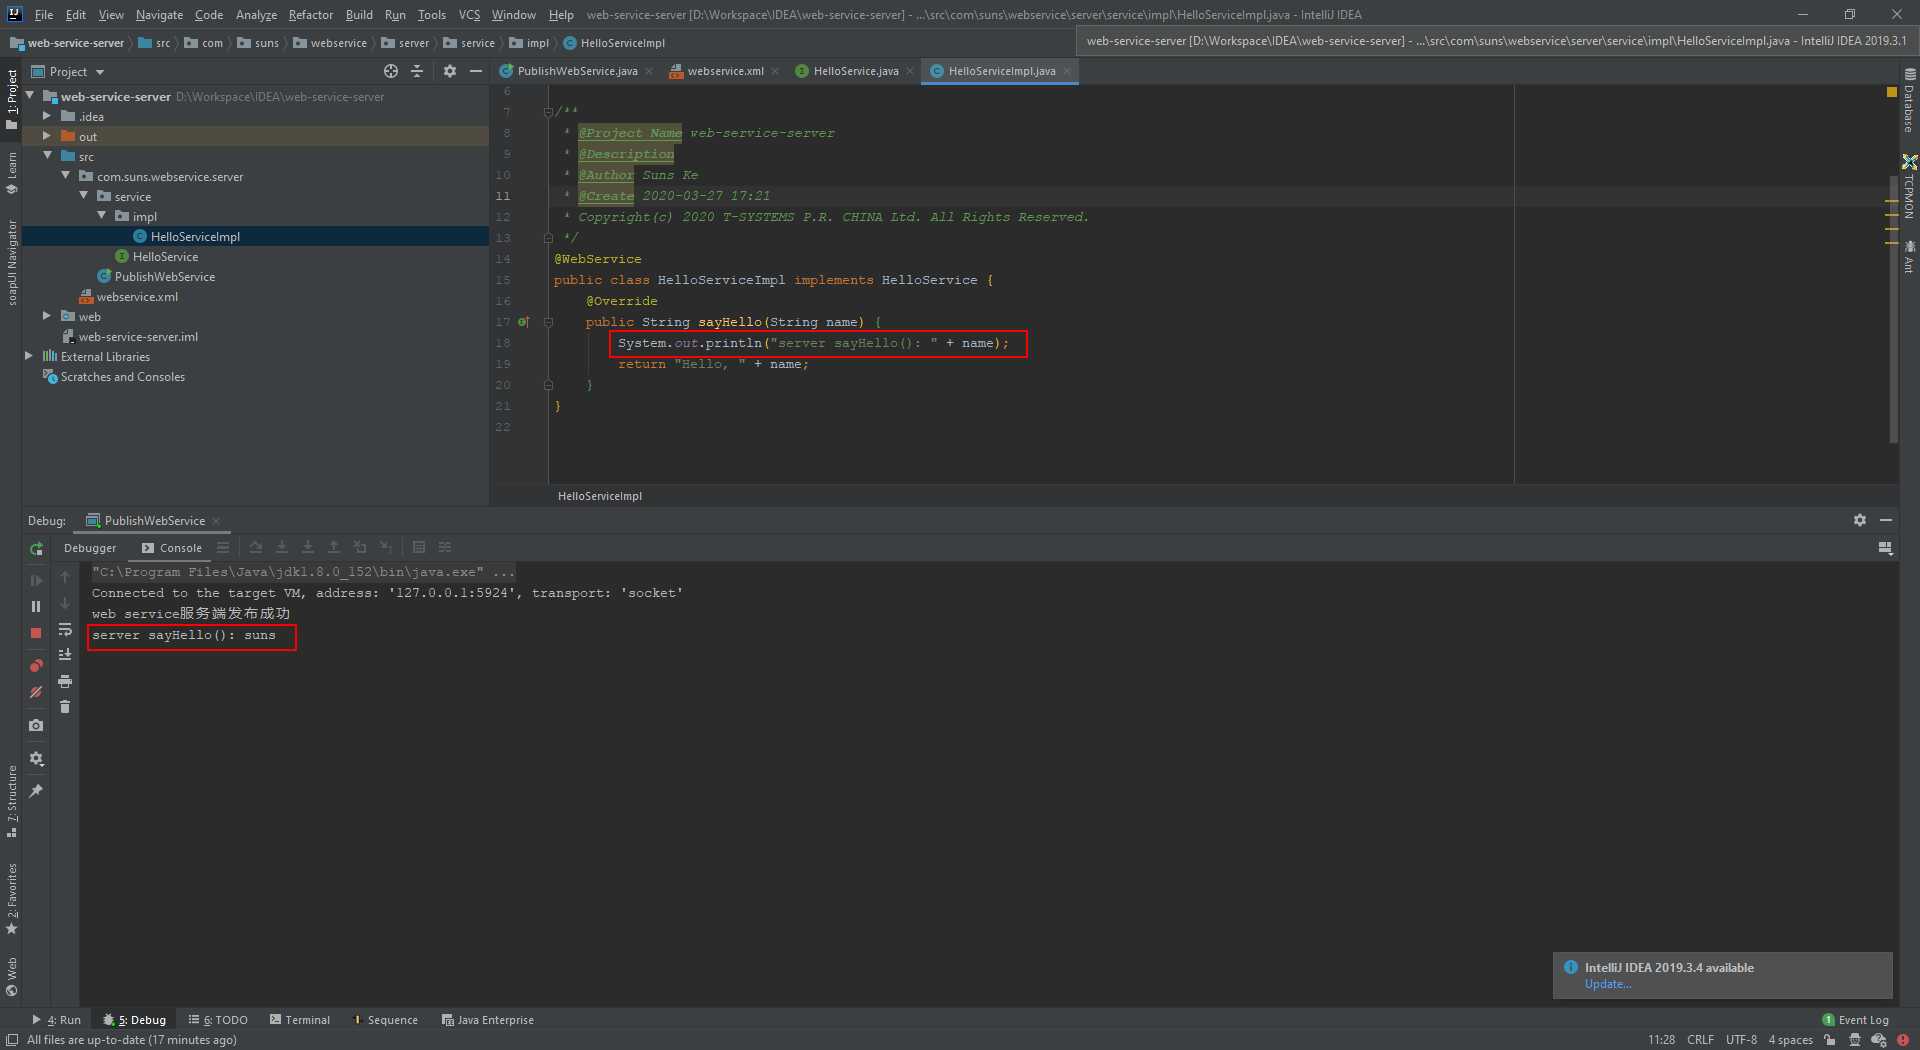The width and height of the screenshot is (1920, 1050).
Task: Toggle Mute Breakpoints in debug sidebar
Action: tap(36, 692)
